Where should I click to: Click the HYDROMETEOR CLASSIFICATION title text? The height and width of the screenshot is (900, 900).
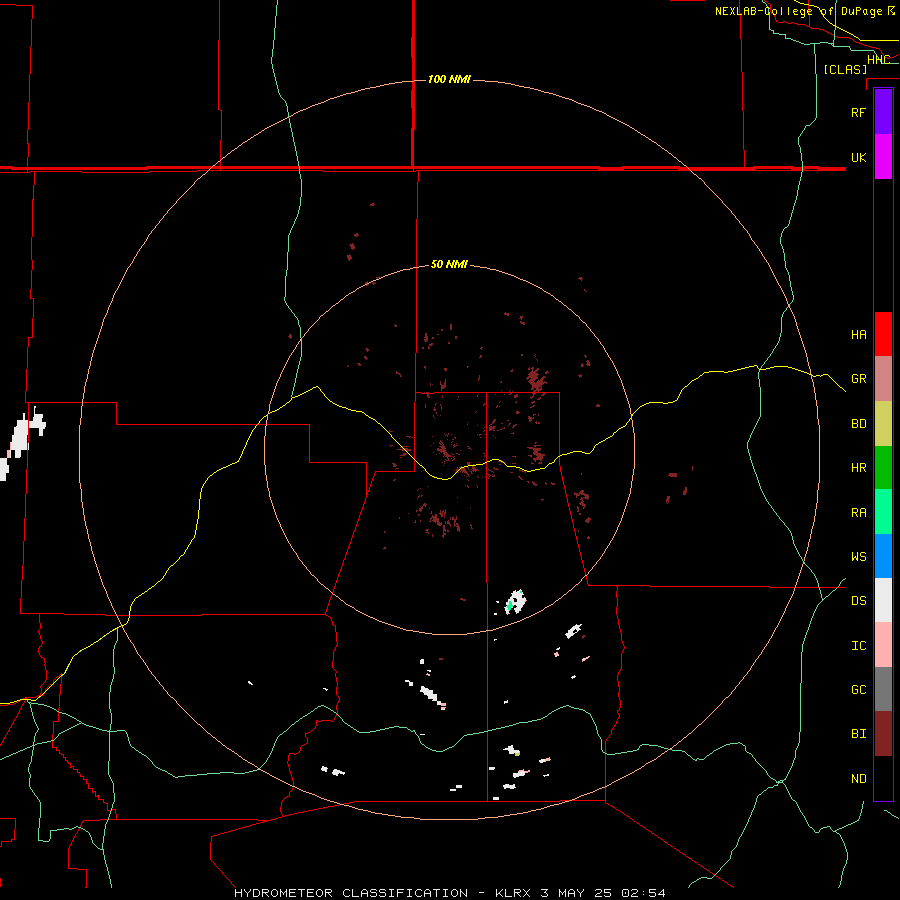point(351,893)
